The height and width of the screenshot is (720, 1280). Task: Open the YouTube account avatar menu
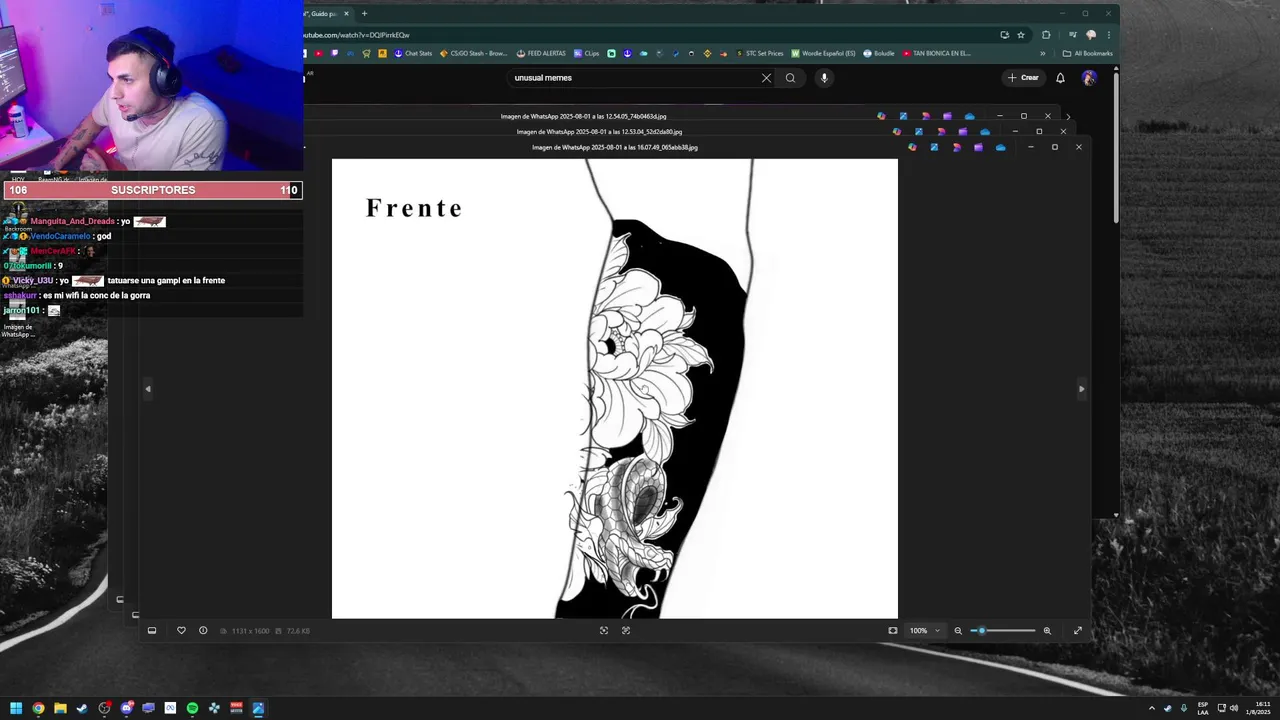coord(1089,78)
